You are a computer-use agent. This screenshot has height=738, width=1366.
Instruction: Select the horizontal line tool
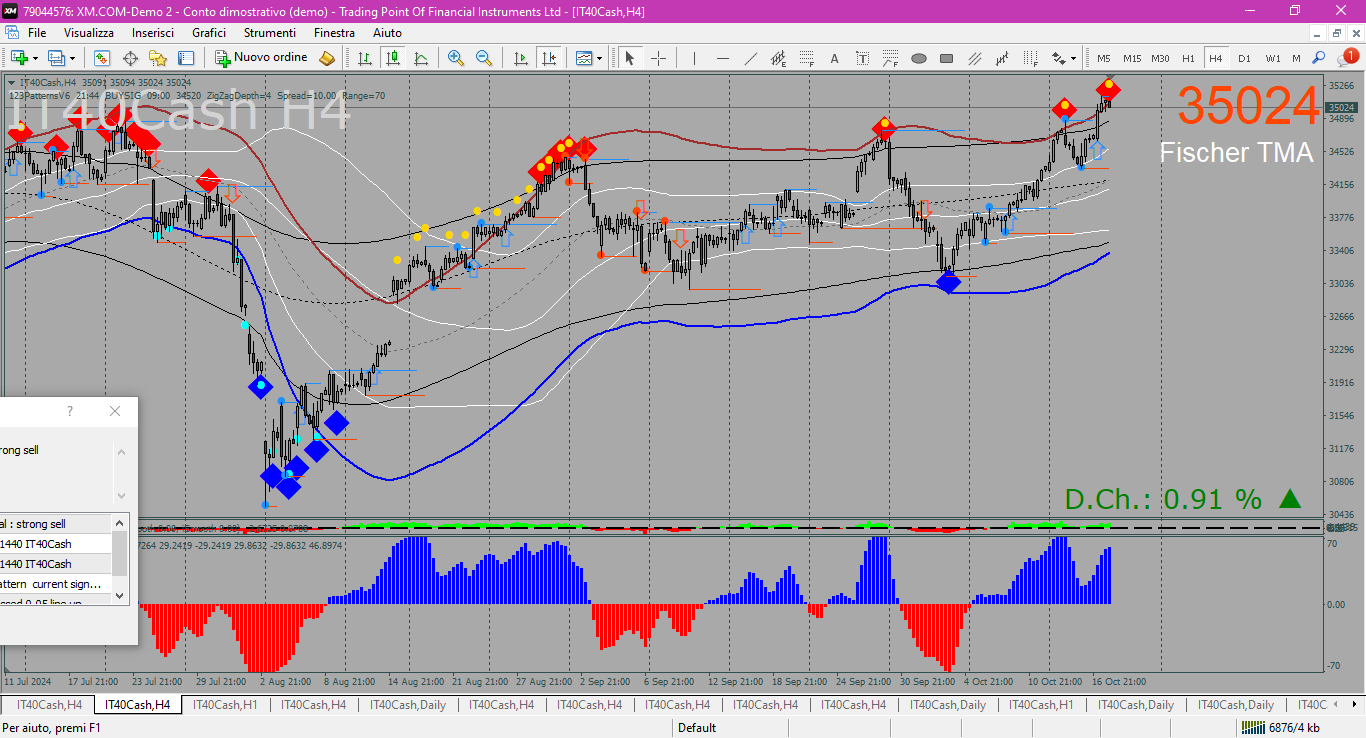(722, 58)
